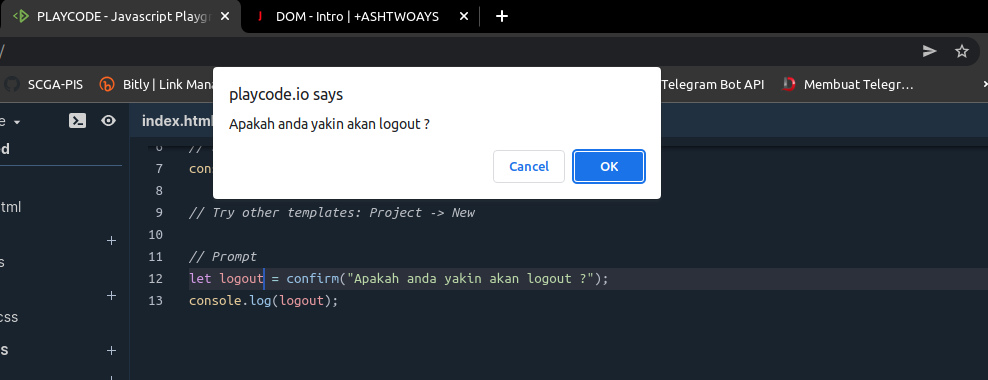Open the Bitly Link Management bookmark

(x=158, y=84)
